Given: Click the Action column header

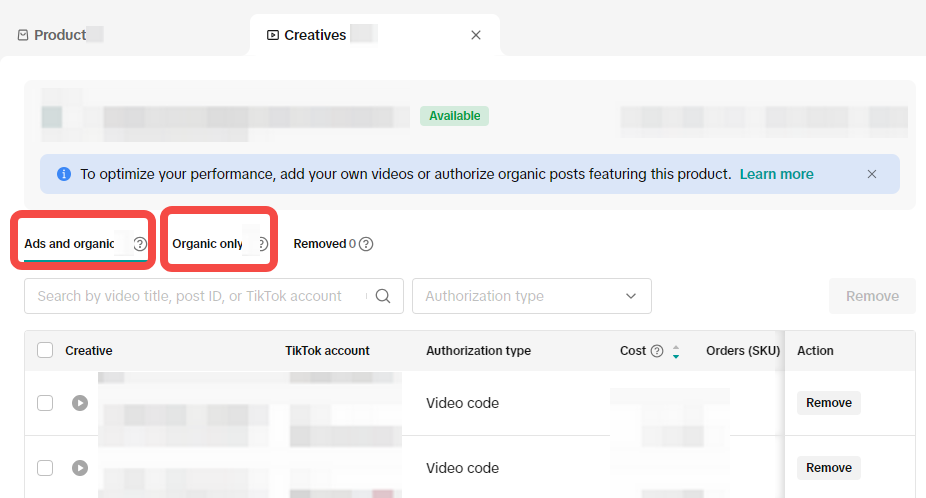Looking at the screenshot, I should (815, 350).
